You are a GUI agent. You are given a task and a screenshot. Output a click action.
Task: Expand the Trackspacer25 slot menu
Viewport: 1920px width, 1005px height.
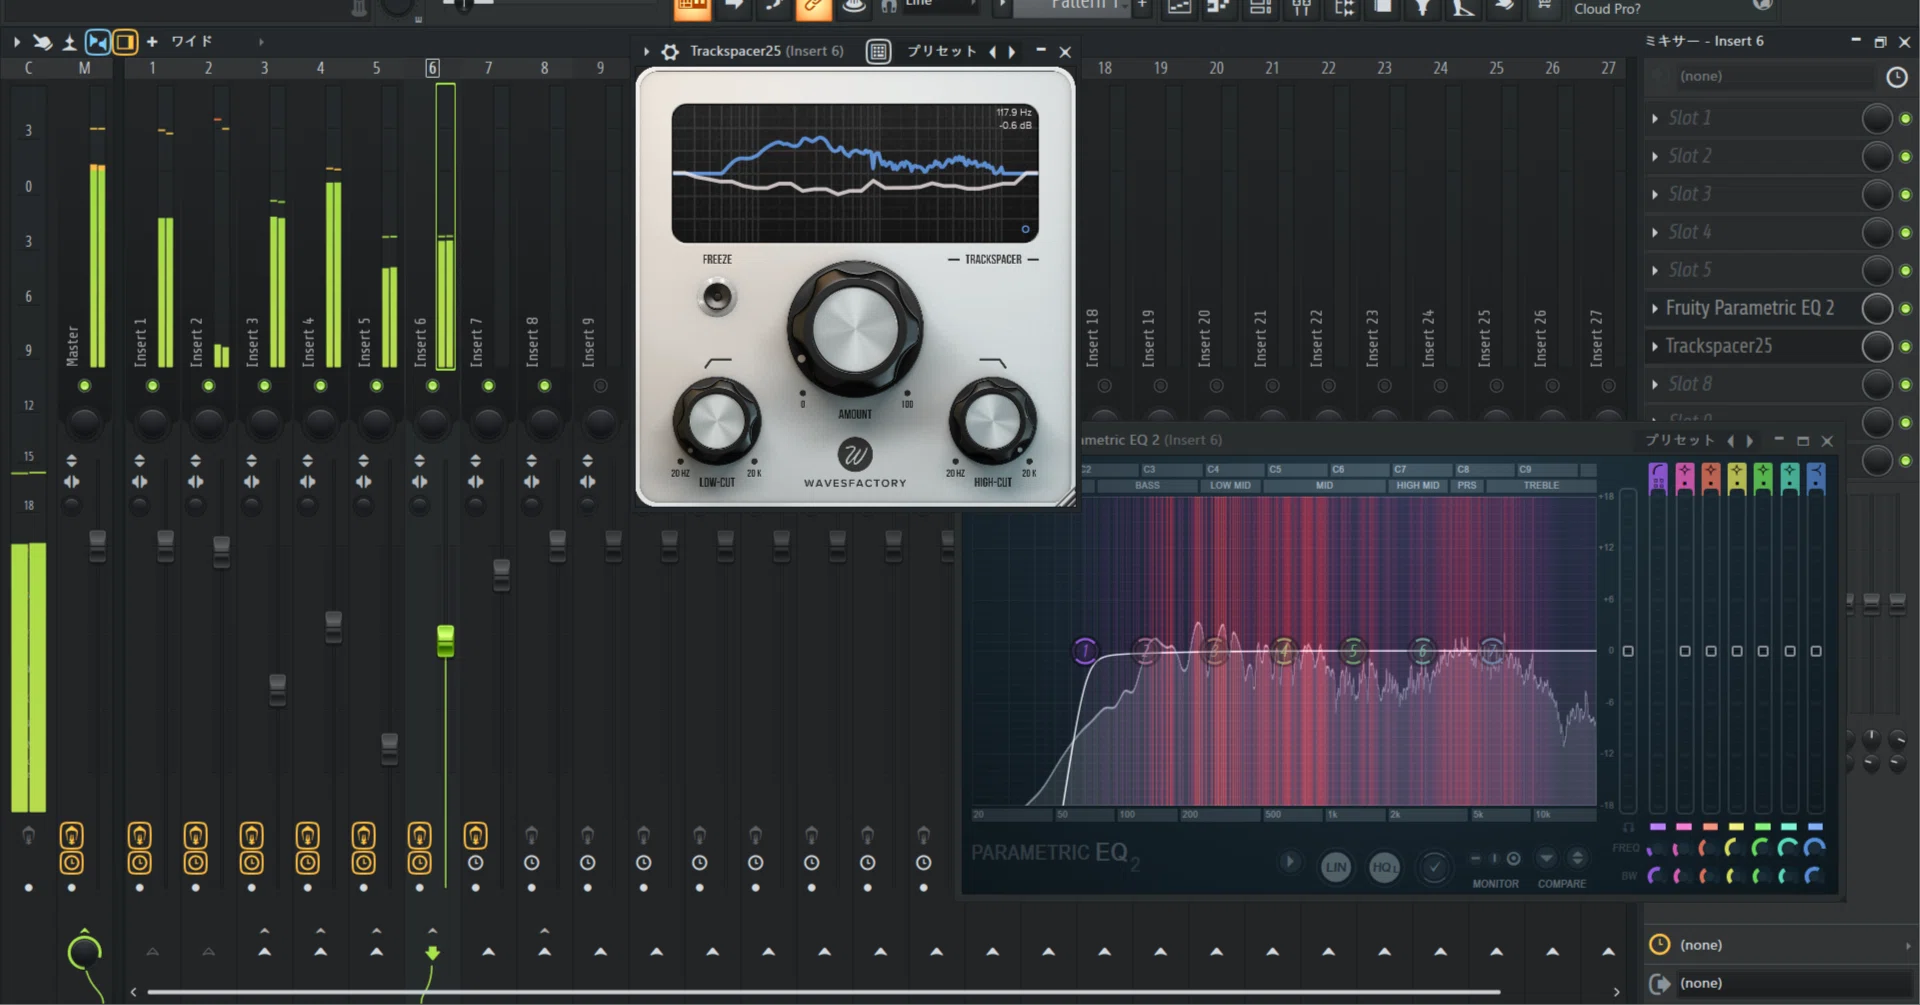coord(1655,346)
